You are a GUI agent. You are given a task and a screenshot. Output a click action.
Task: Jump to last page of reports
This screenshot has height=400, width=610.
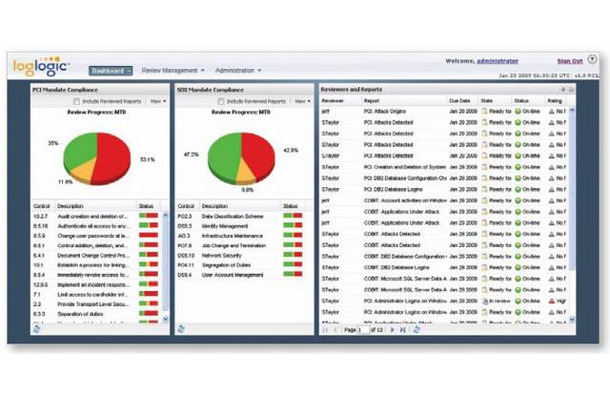pos(403,330)
